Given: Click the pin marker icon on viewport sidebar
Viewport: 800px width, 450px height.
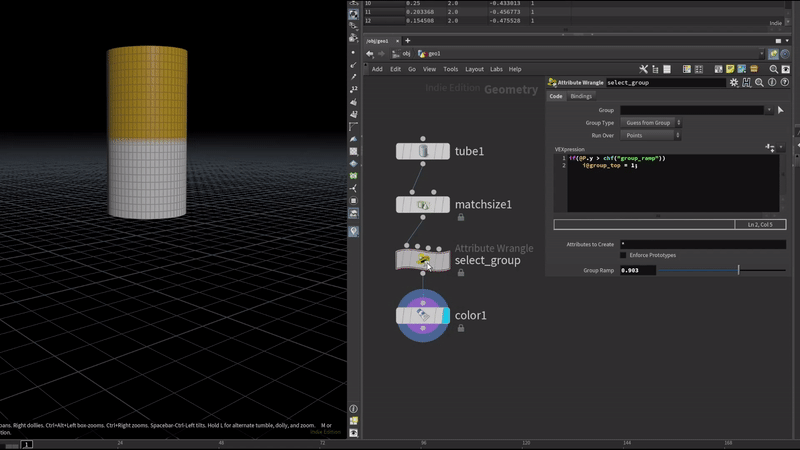Looking at the screenshot, I should coord(354,232).
